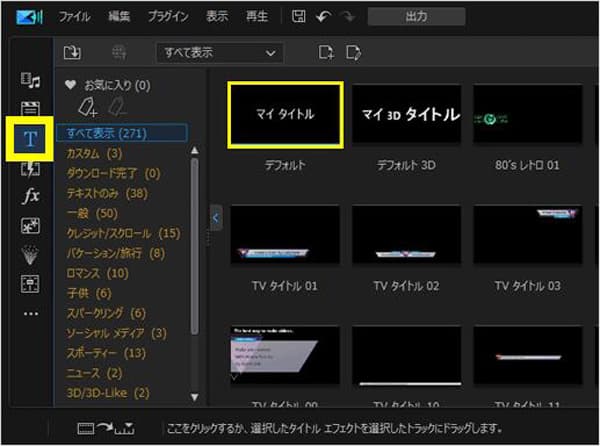Screen dimensions: 600x446
Task: Select the TV タイトル 01 thumbnail
Action: [x=285, y=234]
